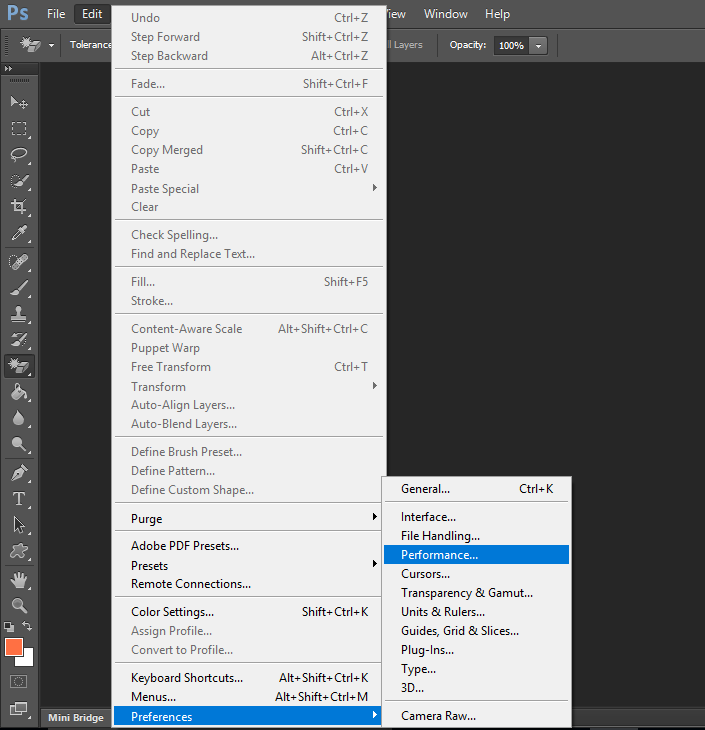Image resolution: width=705 pixels, height=730 pixels.
Task: Select the Blur tool
Action: pyautogui.click(x=19, y=418)
